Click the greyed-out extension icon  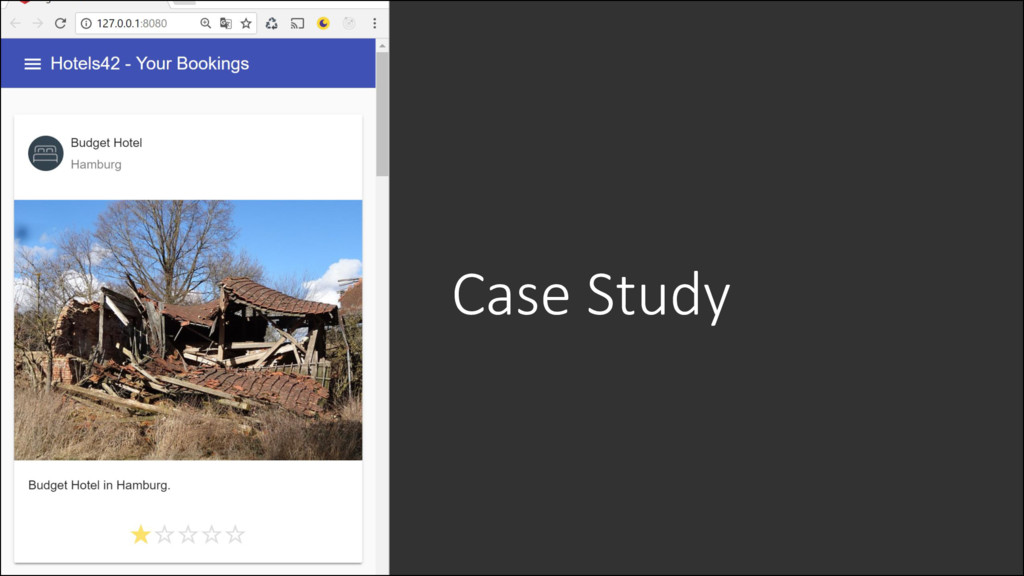[349, 24]
